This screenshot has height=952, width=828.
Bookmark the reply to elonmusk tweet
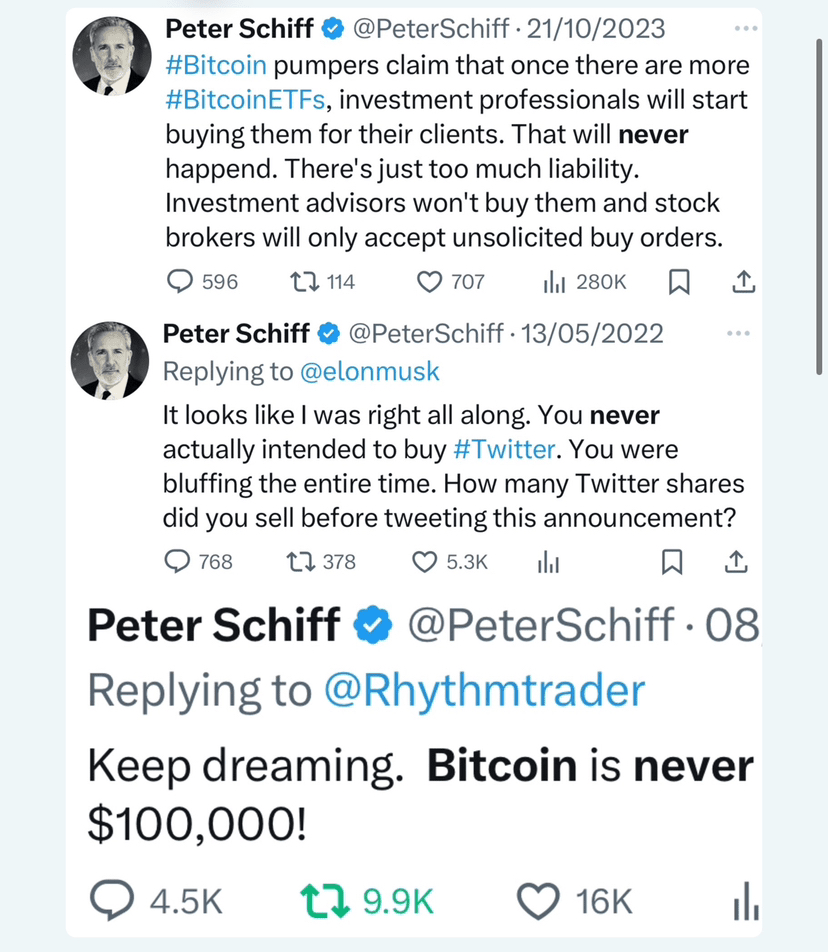pyautogui.click(x=673, y=563)
